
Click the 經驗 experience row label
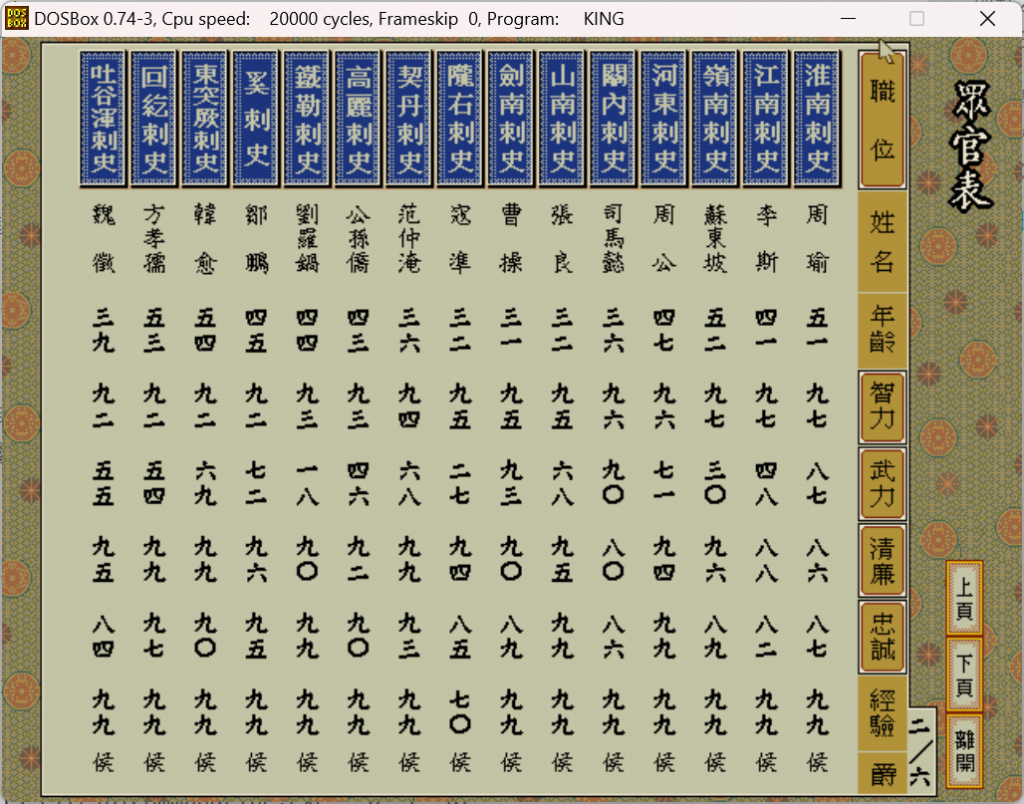(x=882, y=713)
